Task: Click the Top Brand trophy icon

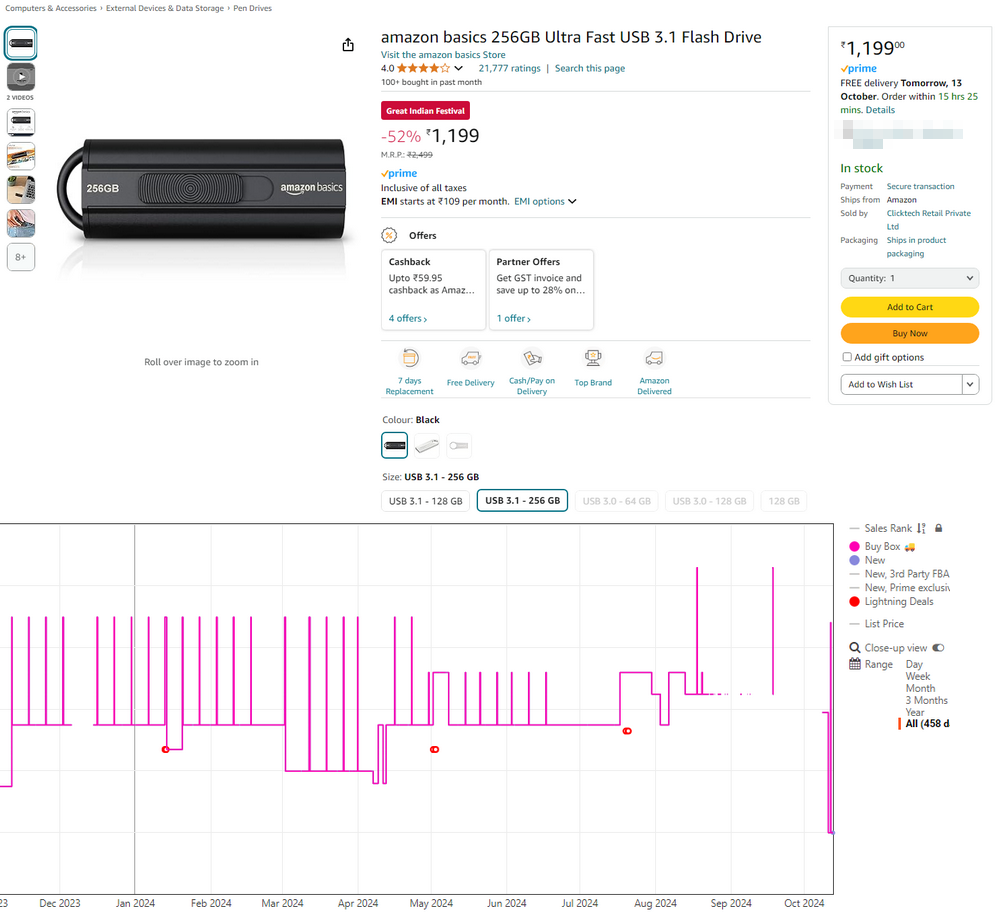Action: pos(593,358)
